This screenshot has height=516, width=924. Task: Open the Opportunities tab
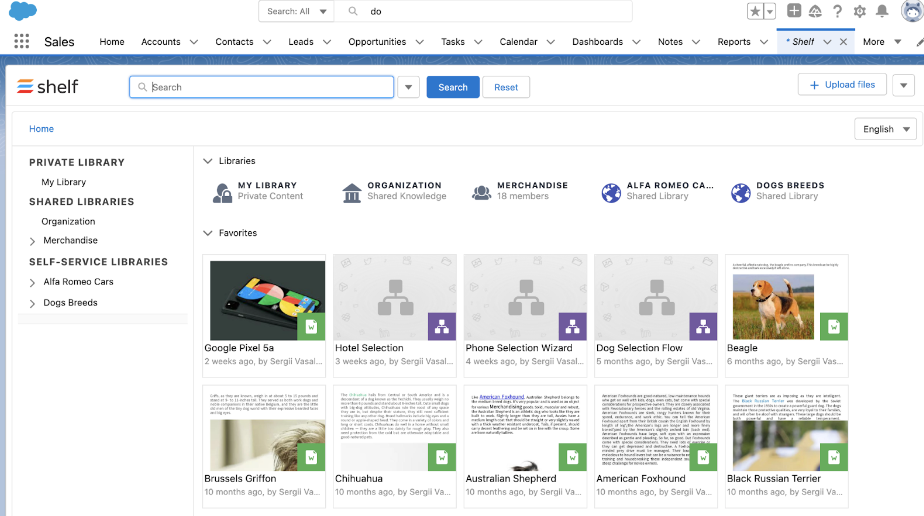coord(377,42)
